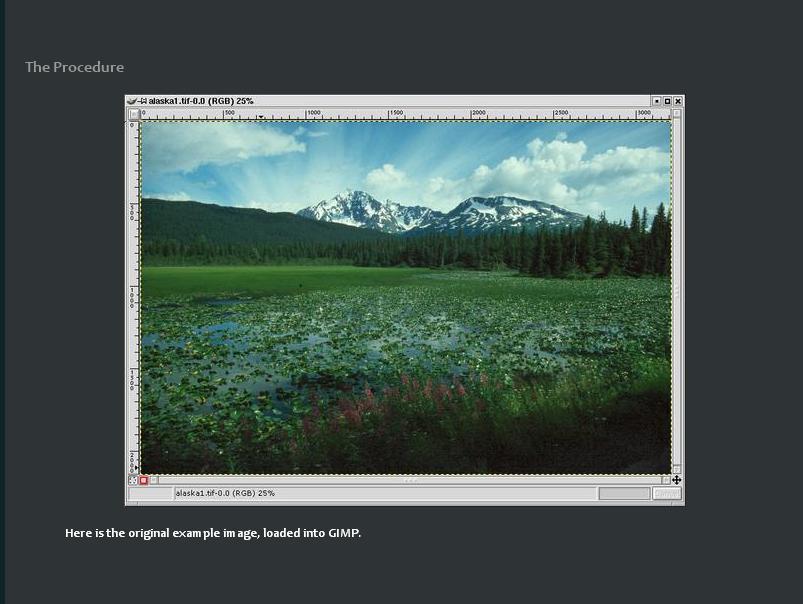
Task: Close the alaska1.tif image window
Action: point(678,101)
